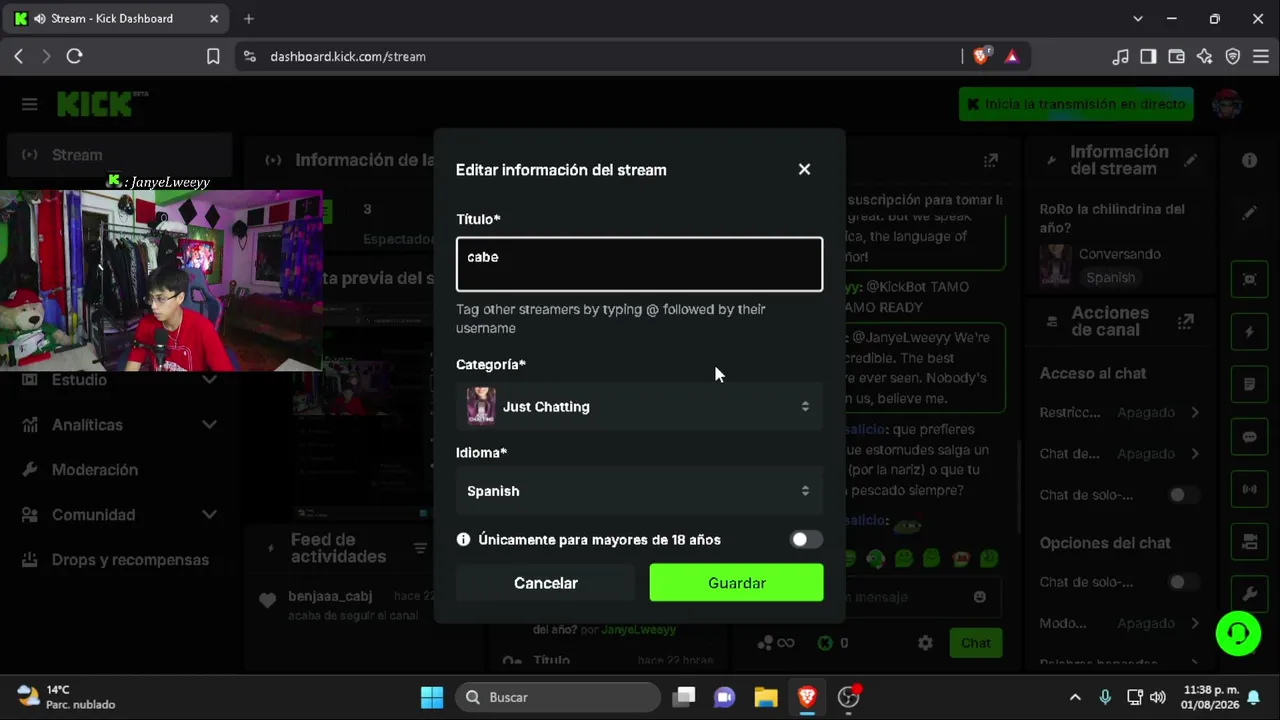Pop out the Acciones de canal panel
Viewport: 1280px width, 720px height.
[1186, 321]
